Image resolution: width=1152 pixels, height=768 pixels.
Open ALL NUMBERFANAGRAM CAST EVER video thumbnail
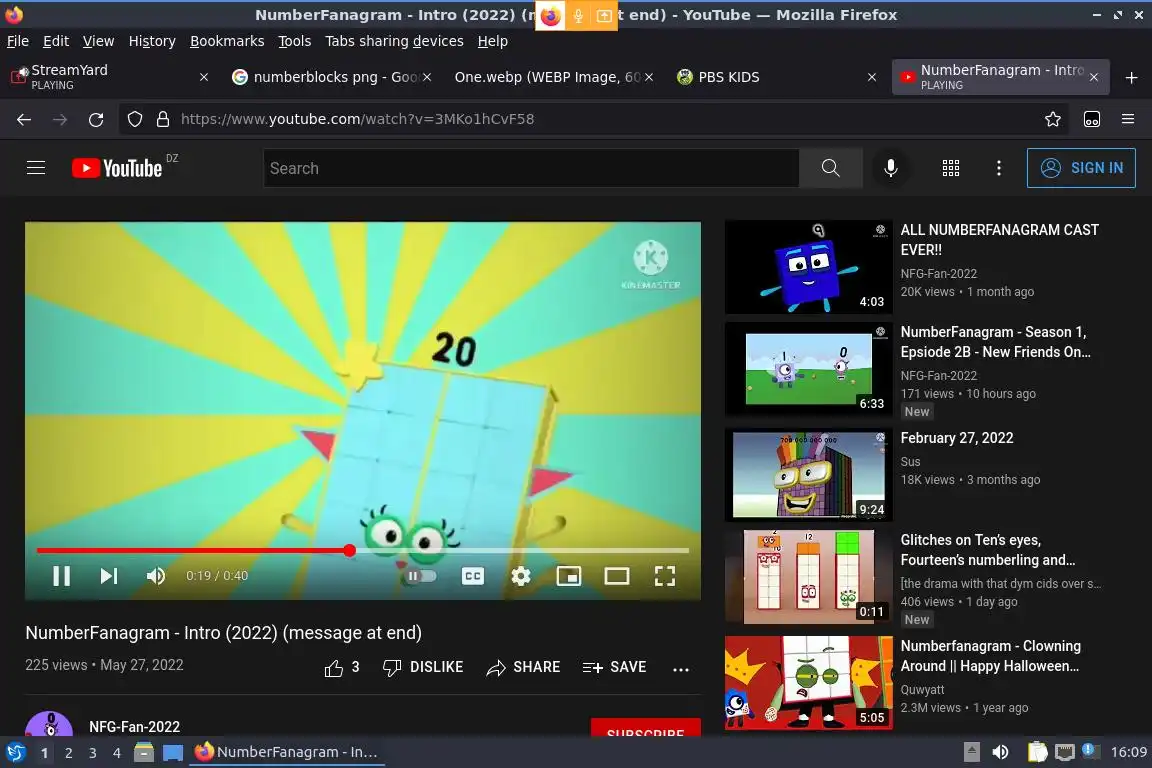808,267
